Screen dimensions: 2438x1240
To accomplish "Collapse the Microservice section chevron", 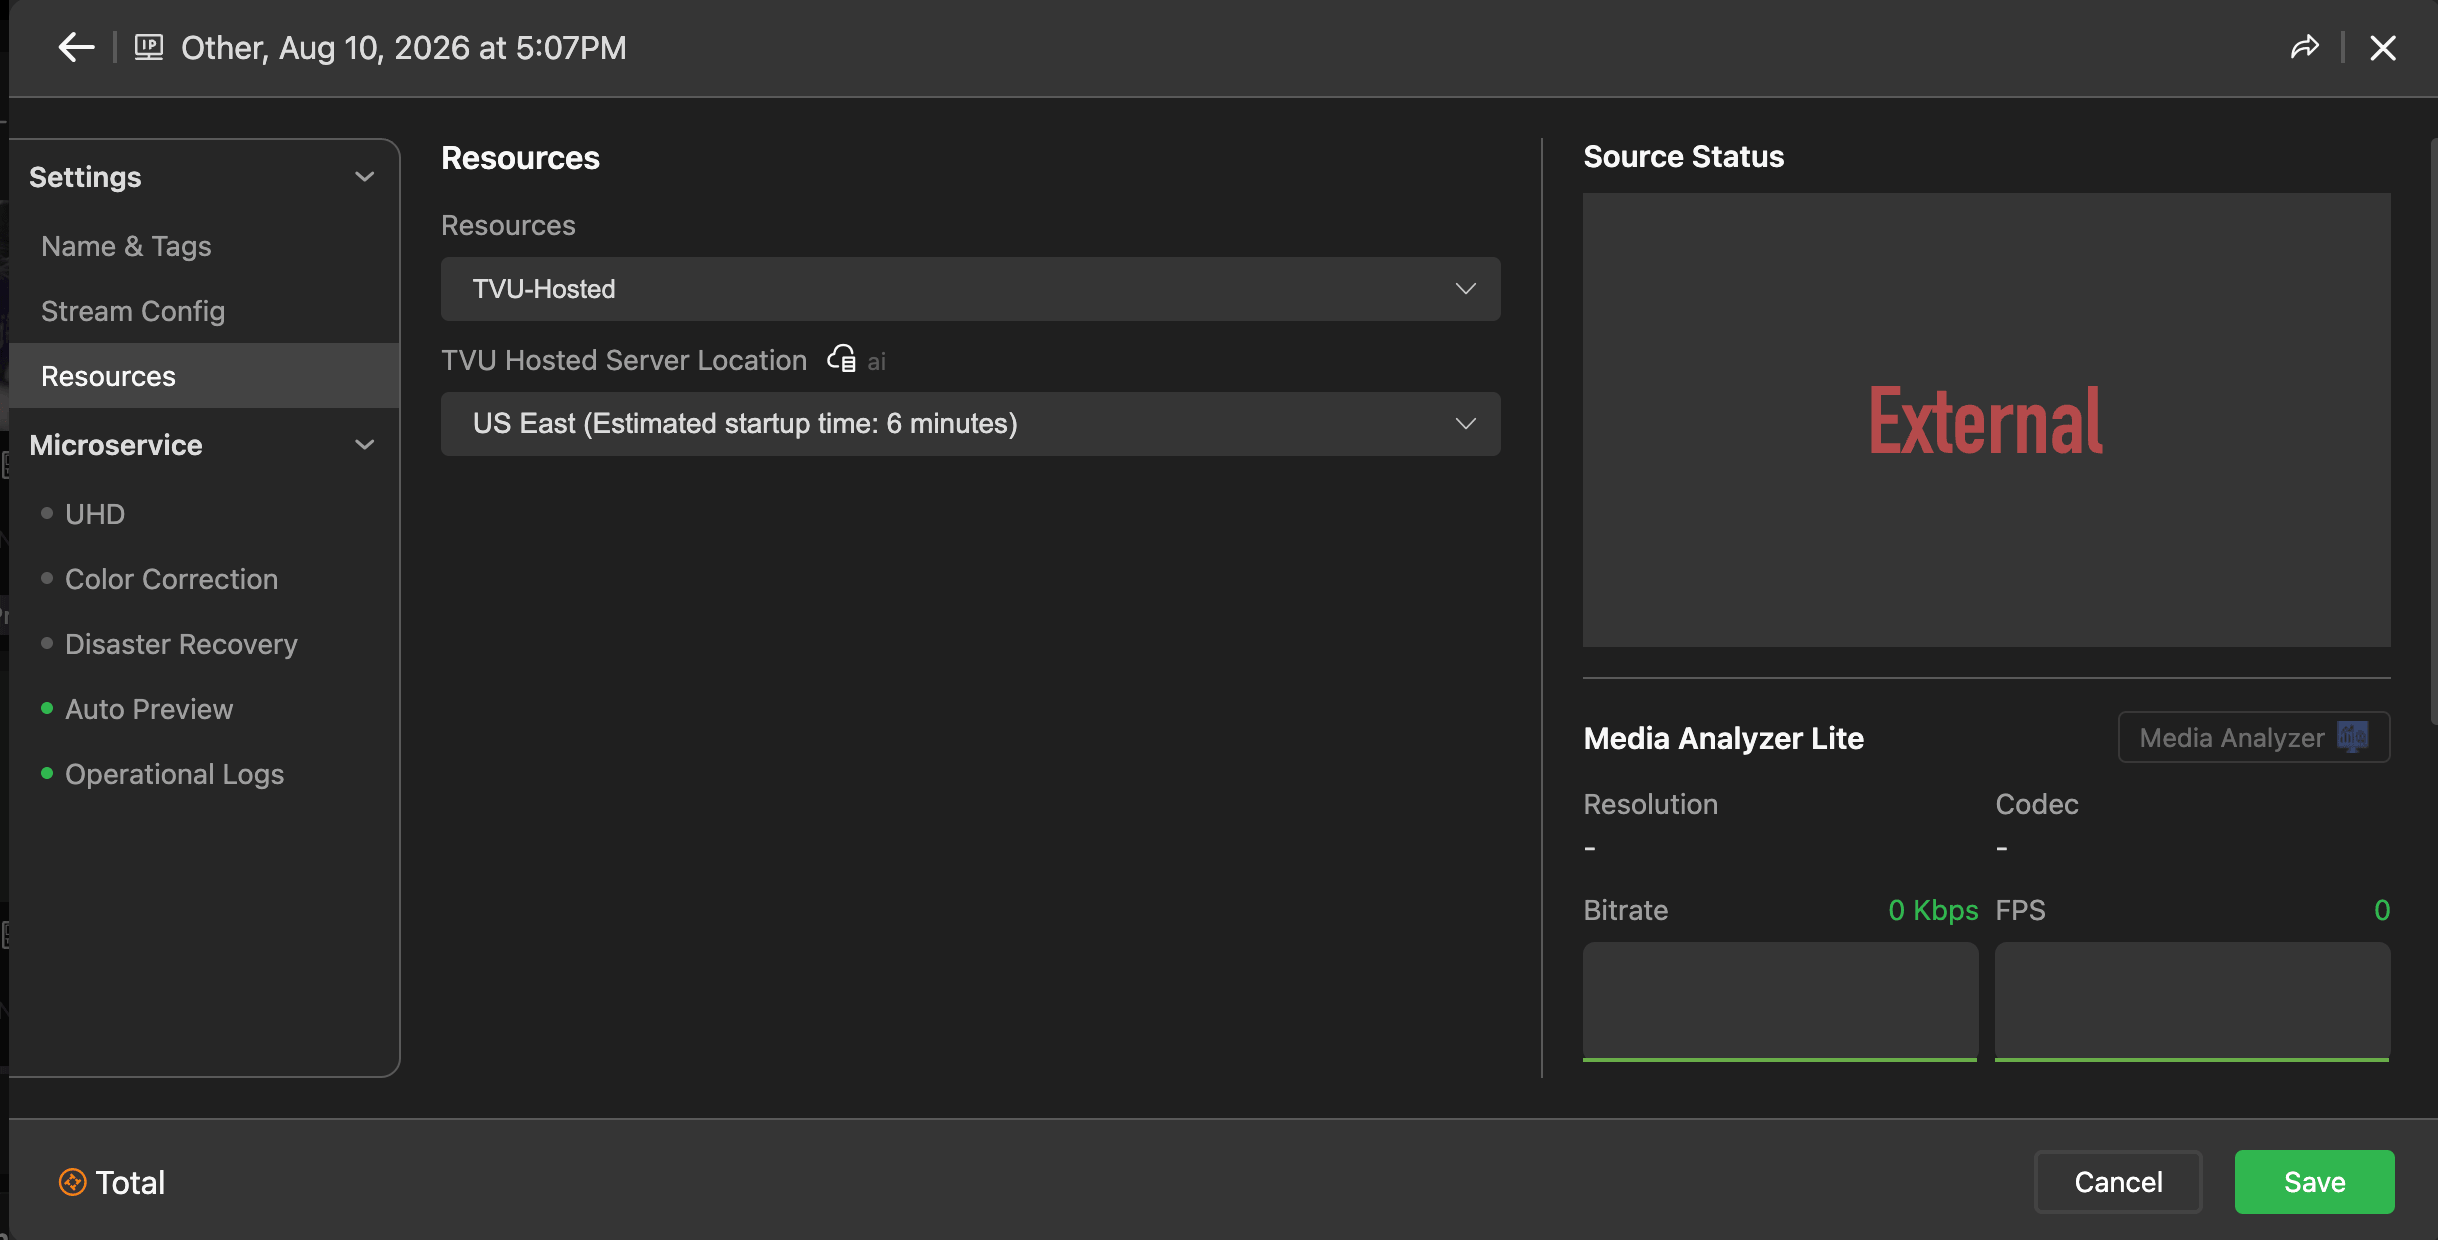I will point(365,445).
